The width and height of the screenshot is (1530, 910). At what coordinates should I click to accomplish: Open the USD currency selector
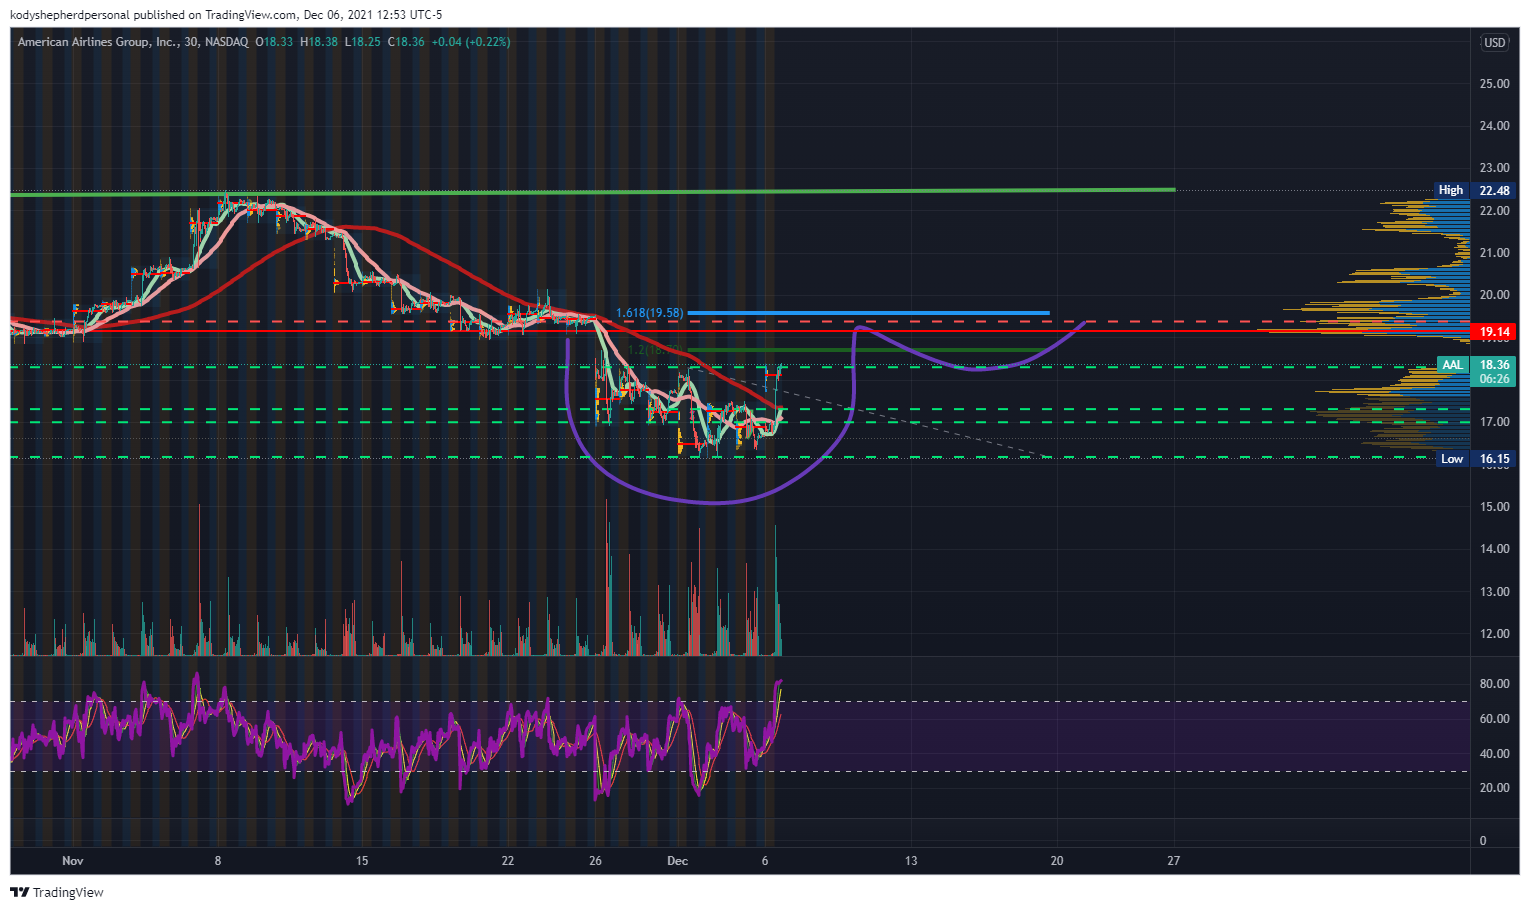[x=1494, y=42]
